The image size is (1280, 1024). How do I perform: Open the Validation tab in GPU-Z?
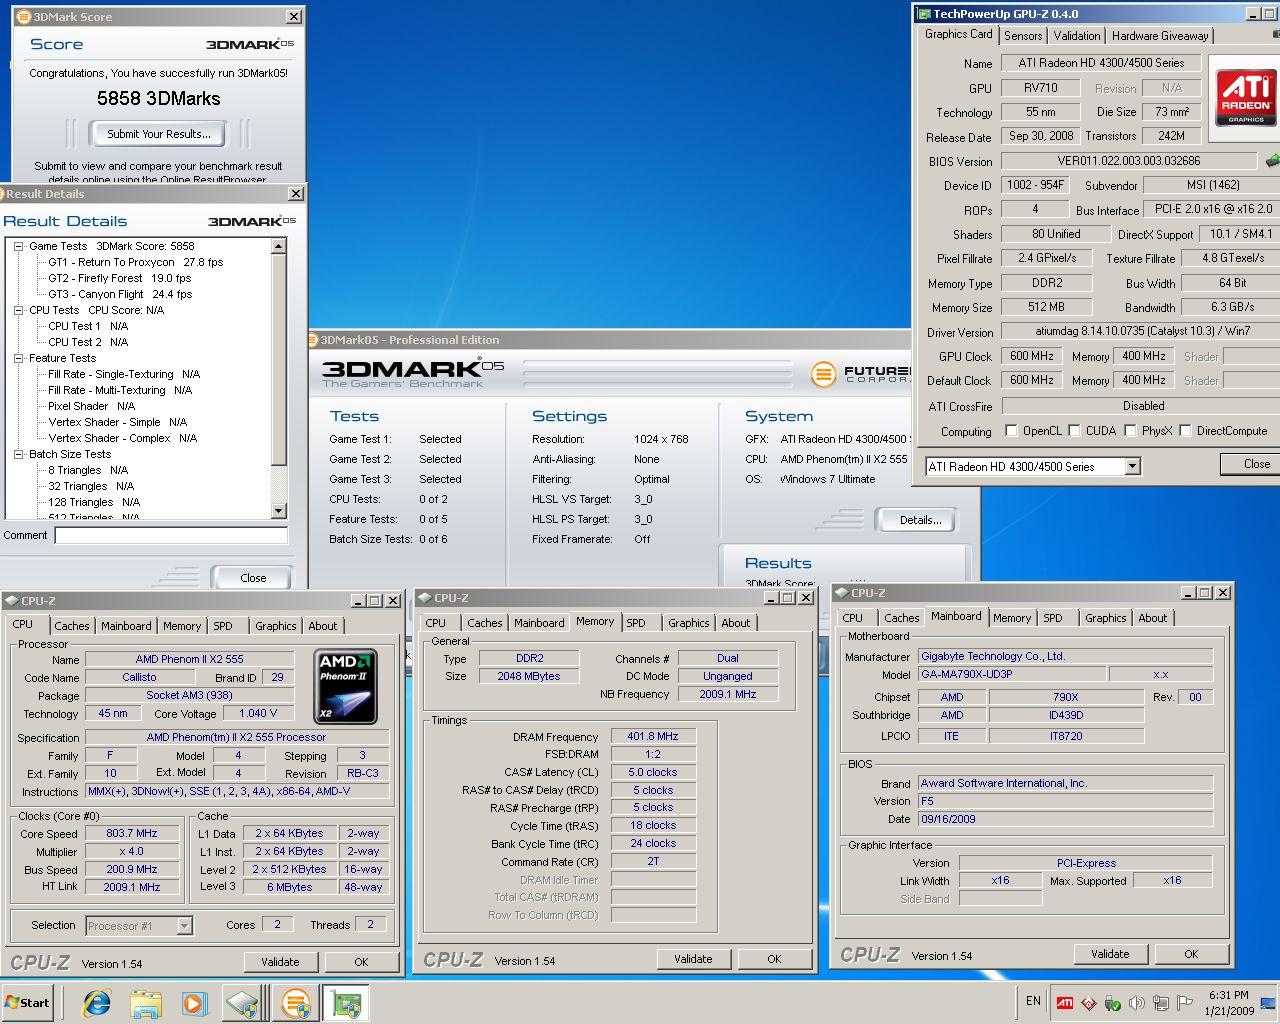[1077, 36]
